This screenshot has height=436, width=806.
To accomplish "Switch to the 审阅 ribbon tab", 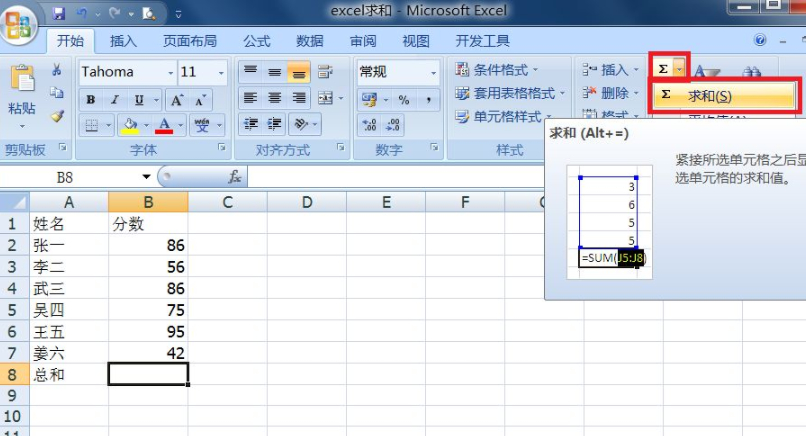I will pos(363,41).
